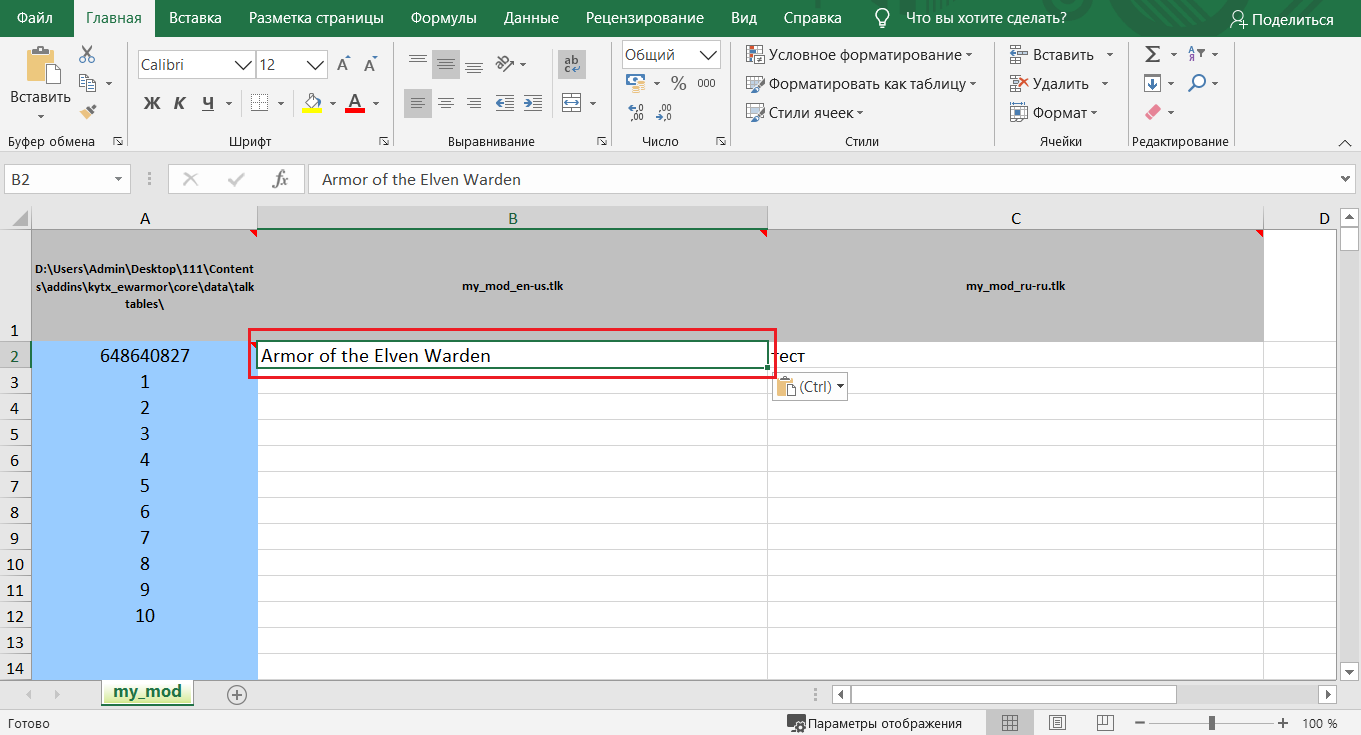Click the Fill down-arrow icon in Editing
Image resolution: width=1361 pixels, height=735 pixels.
click(x=1152, y=83)
